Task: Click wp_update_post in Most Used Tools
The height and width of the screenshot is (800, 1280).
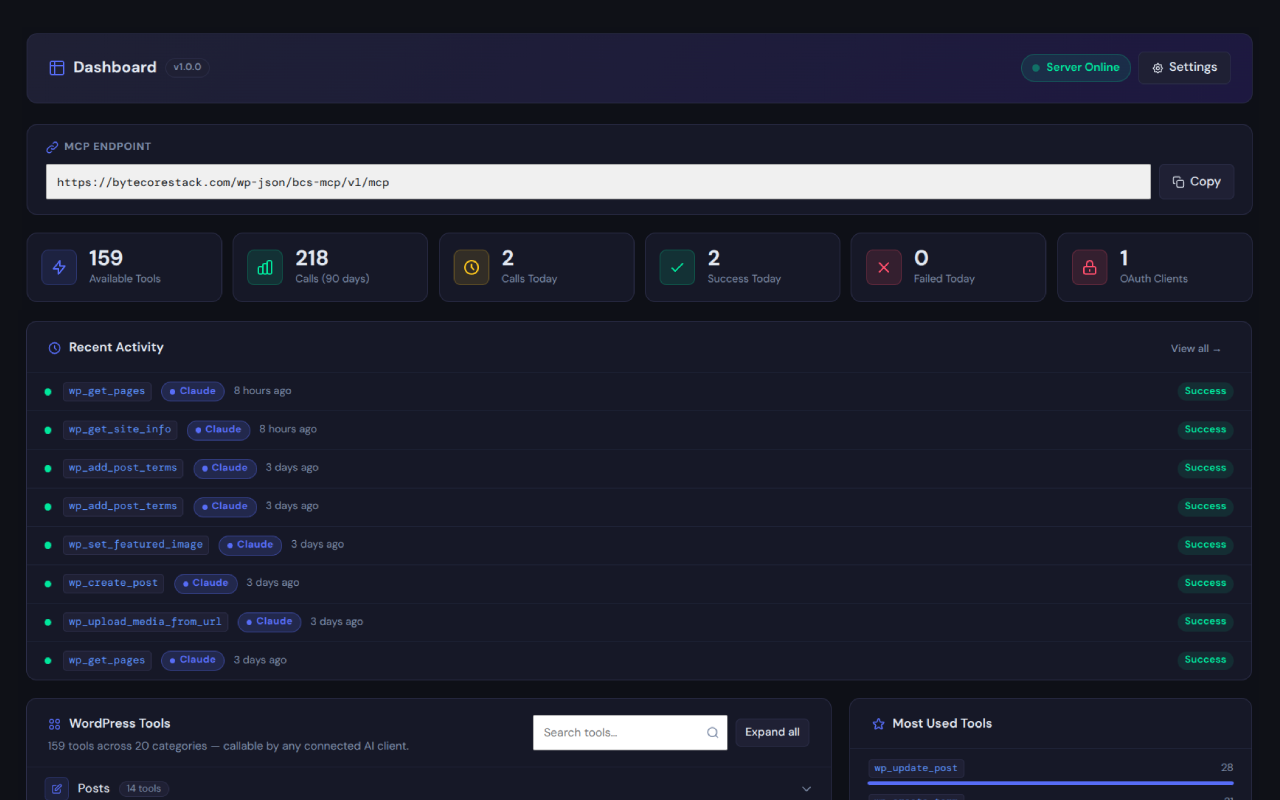Action: coord(916,768)
